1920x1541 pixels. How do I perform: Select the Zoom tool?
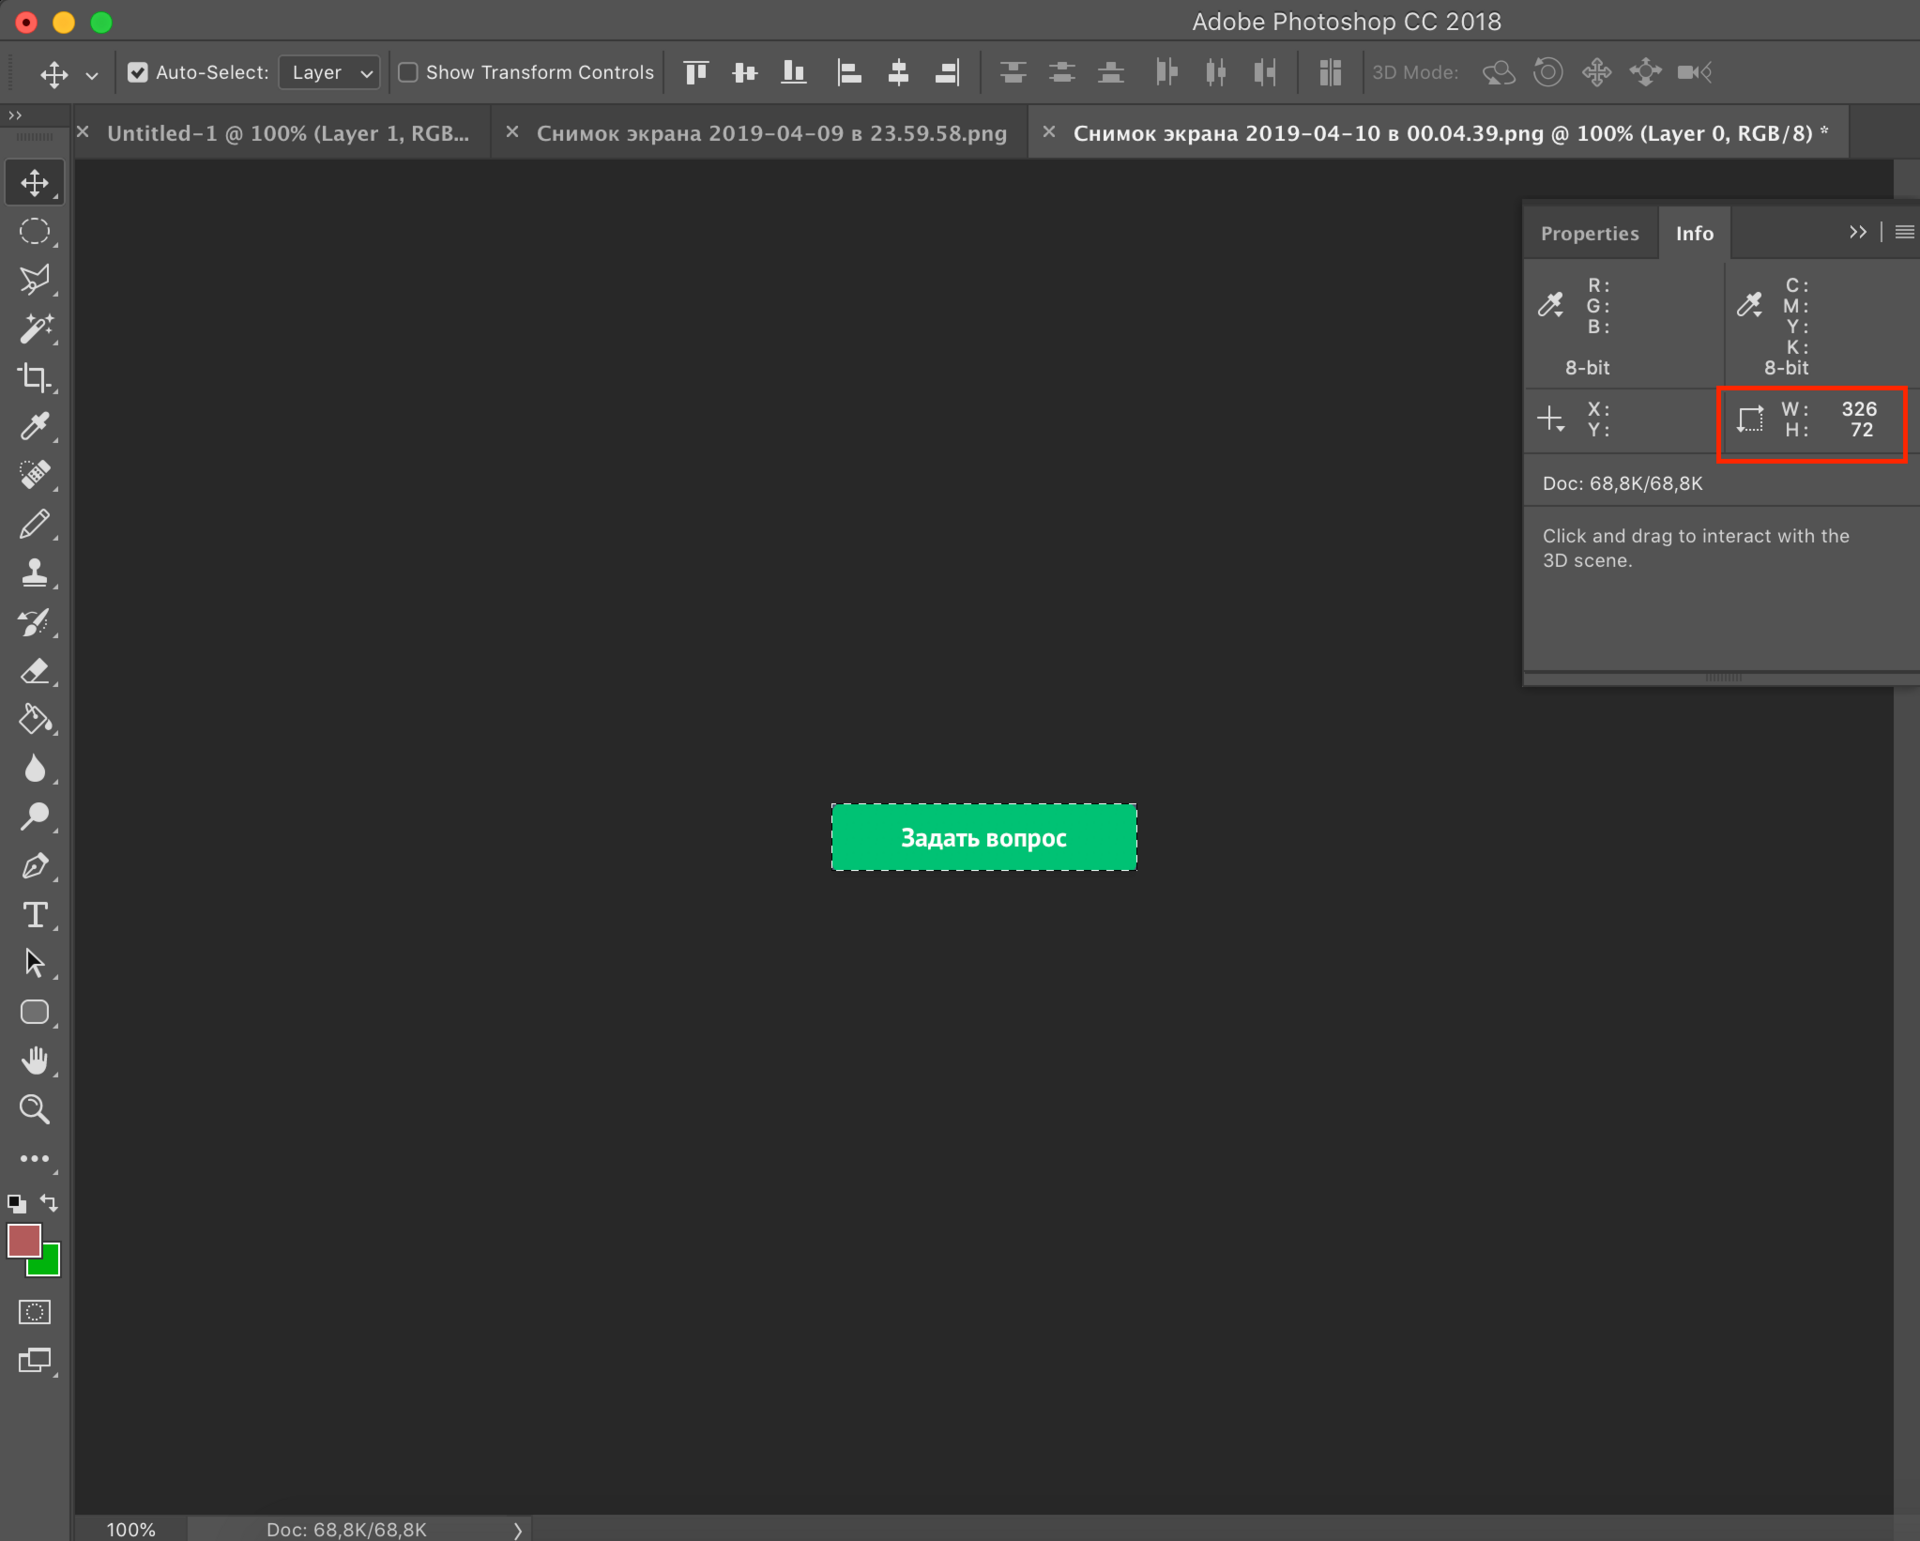35,1110
